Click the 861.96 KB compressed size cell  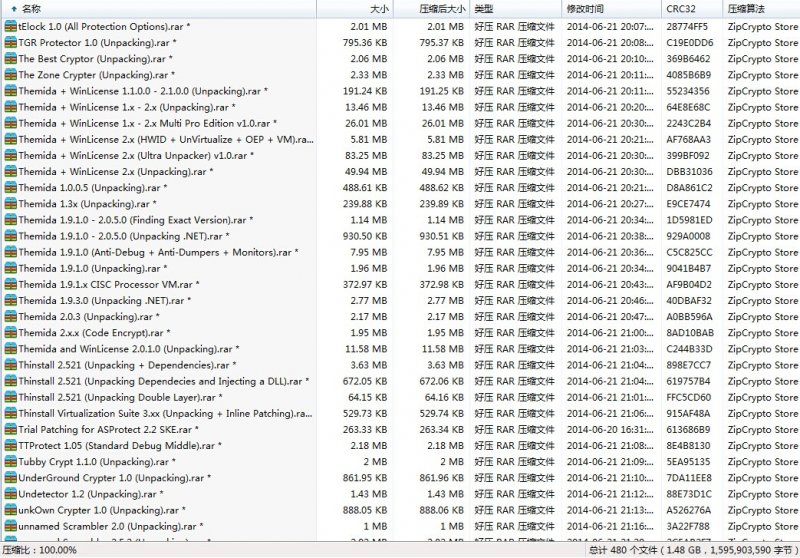[442, 478]
